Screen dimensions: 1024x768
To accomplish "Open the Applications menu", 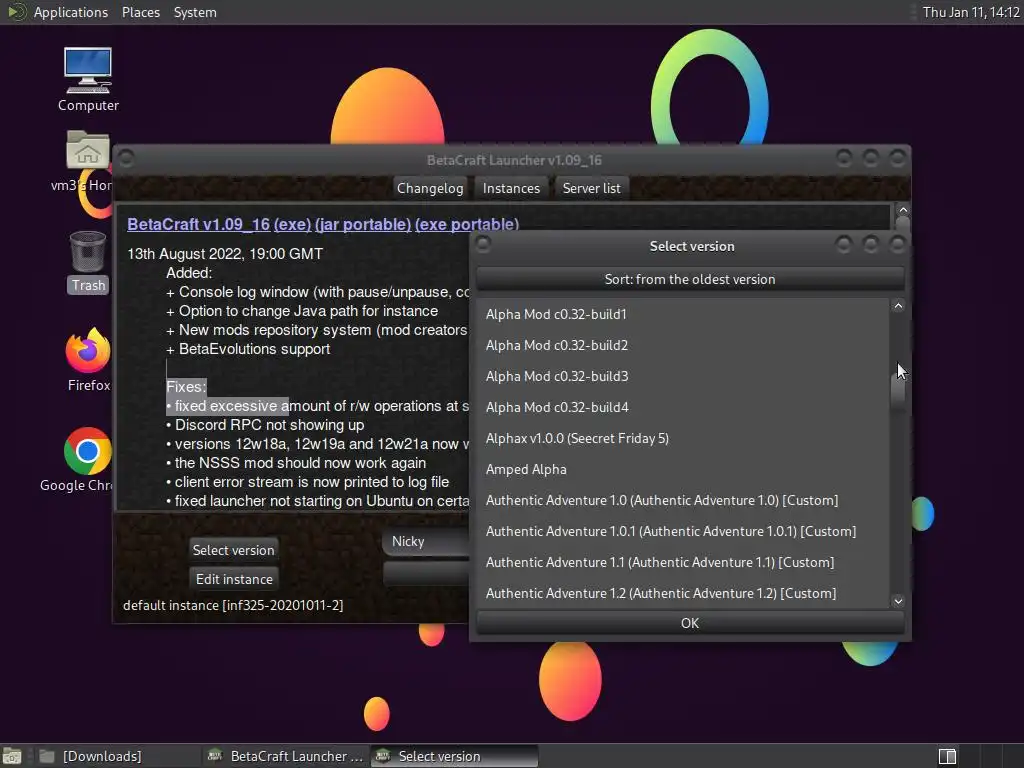I will coord(71,12).
